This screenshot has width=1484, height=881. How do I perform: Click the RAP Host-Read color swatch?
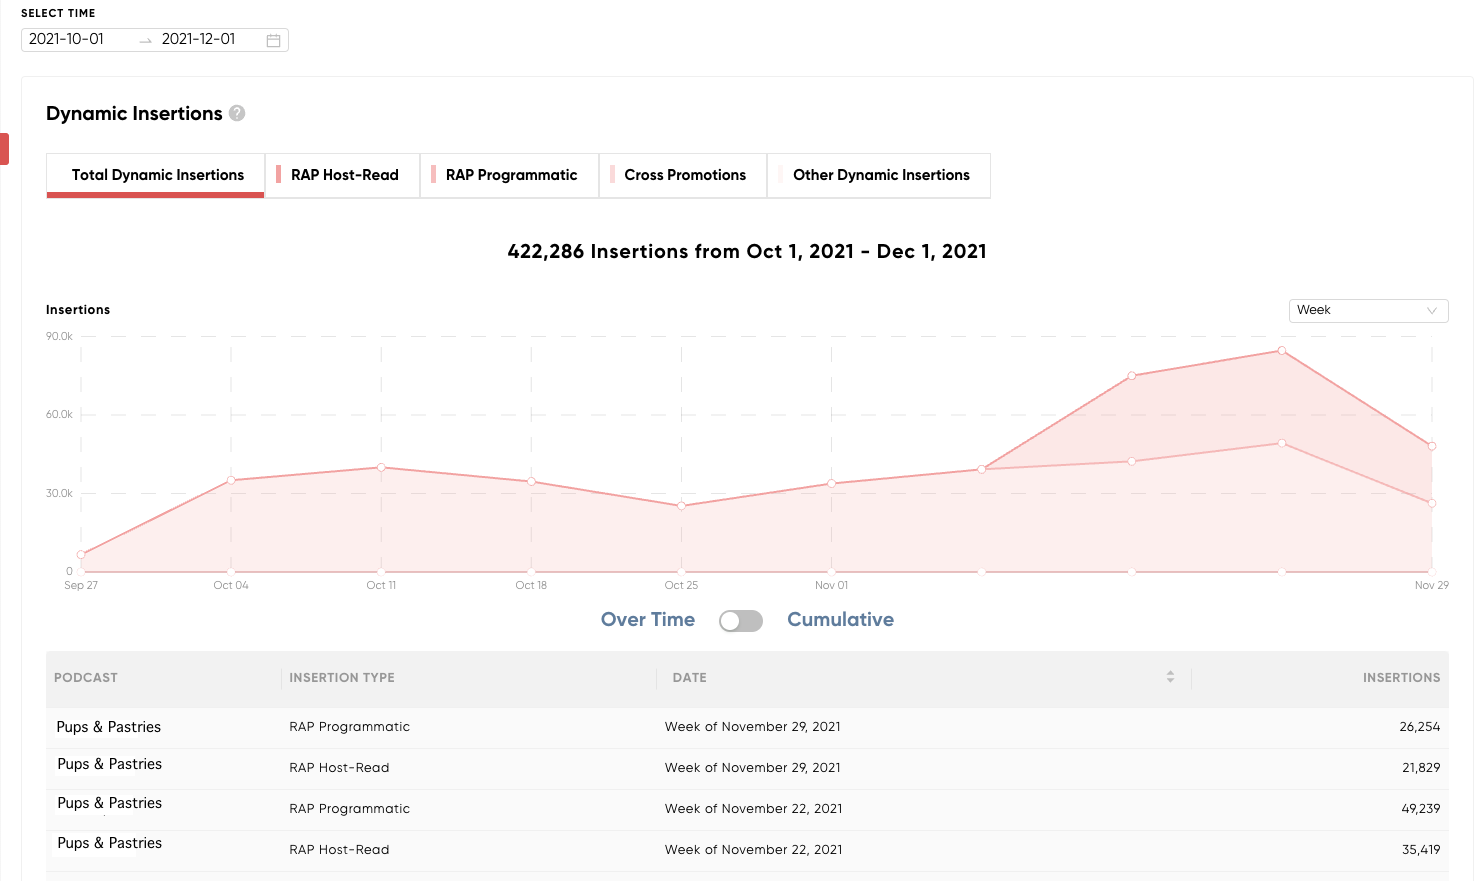(x=279, y=174)
